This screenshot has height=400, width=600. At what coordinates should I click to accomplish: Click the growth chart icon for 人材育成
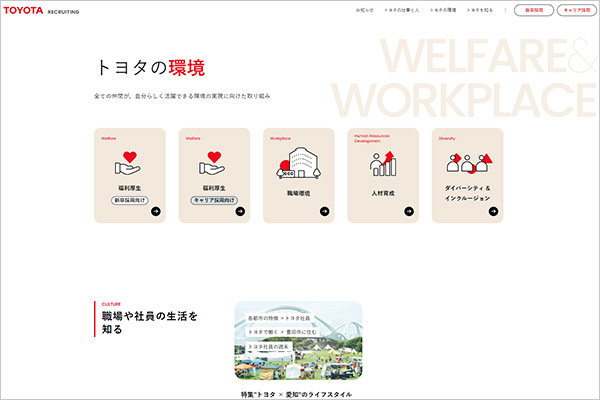click(383, 163)
